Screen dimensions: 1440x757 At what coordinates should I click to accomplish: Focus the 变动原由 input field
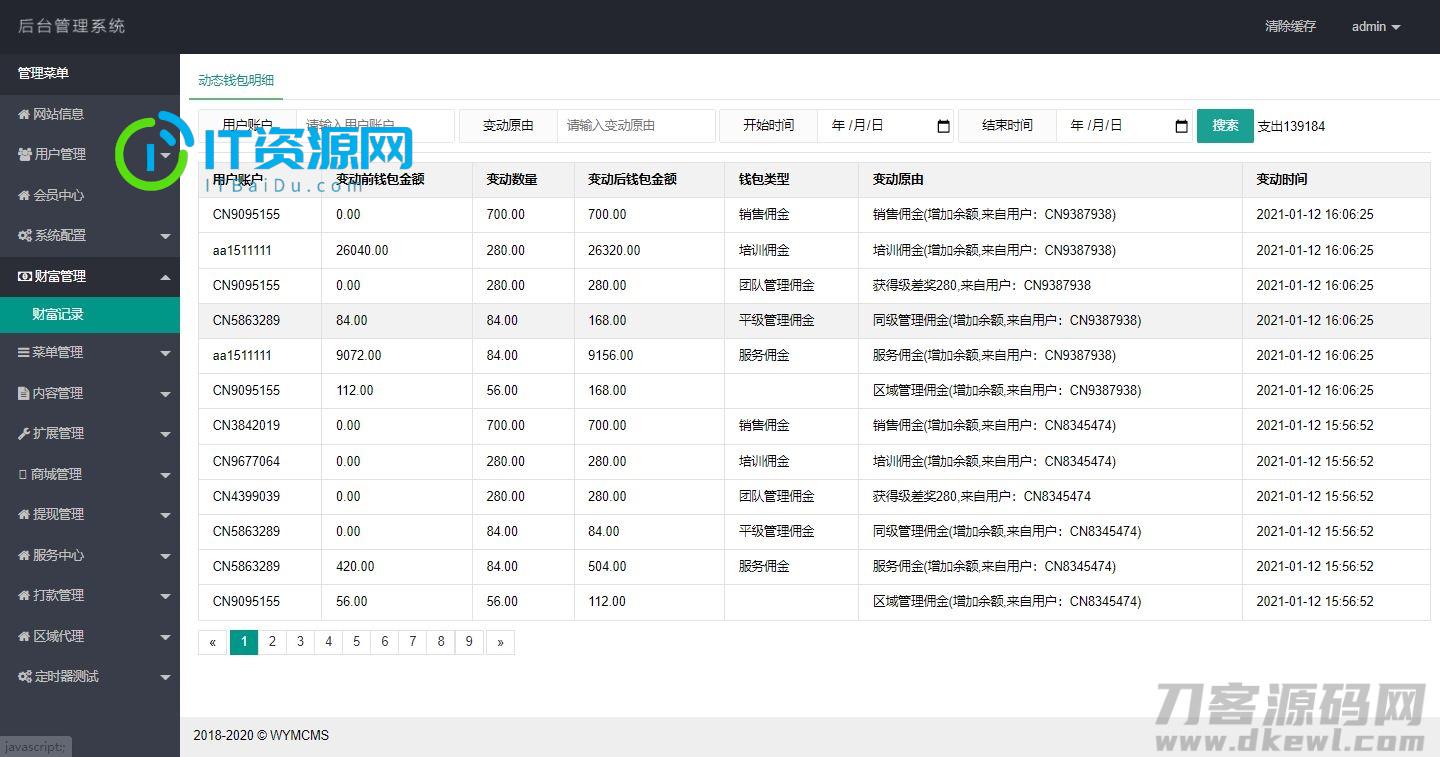(x=636, y=126)
